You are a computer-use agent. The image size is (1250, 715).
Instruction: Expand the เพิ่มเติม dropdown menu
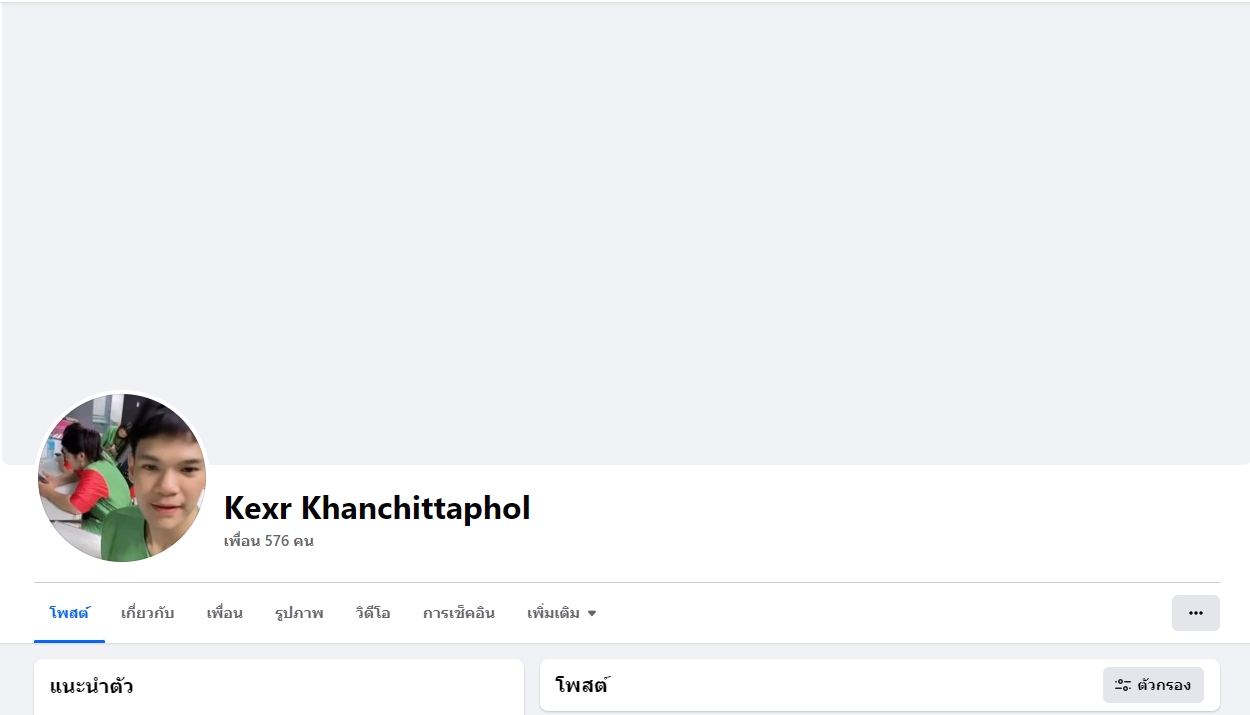(561, 613)
